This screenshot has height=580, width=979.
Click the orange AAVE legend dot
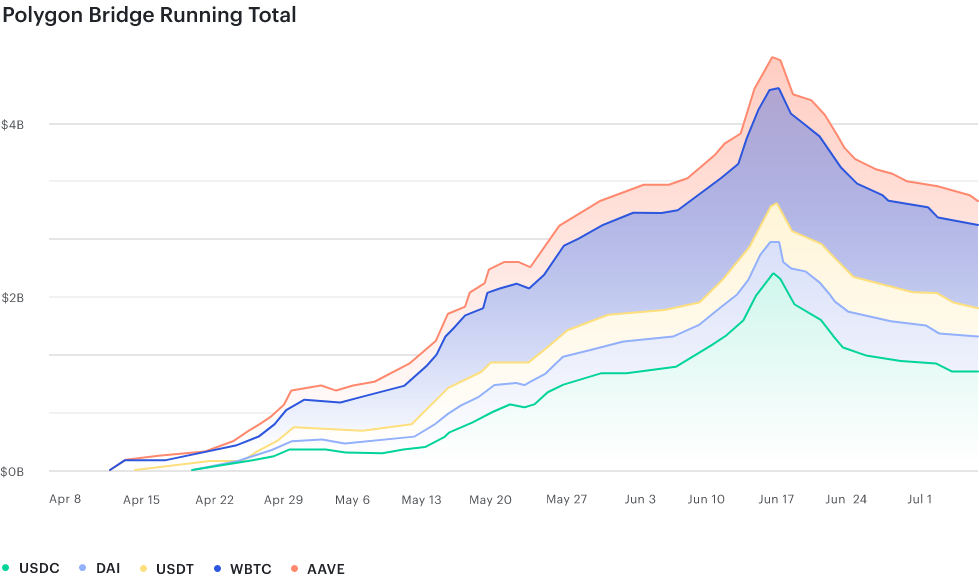pos(295,569)
